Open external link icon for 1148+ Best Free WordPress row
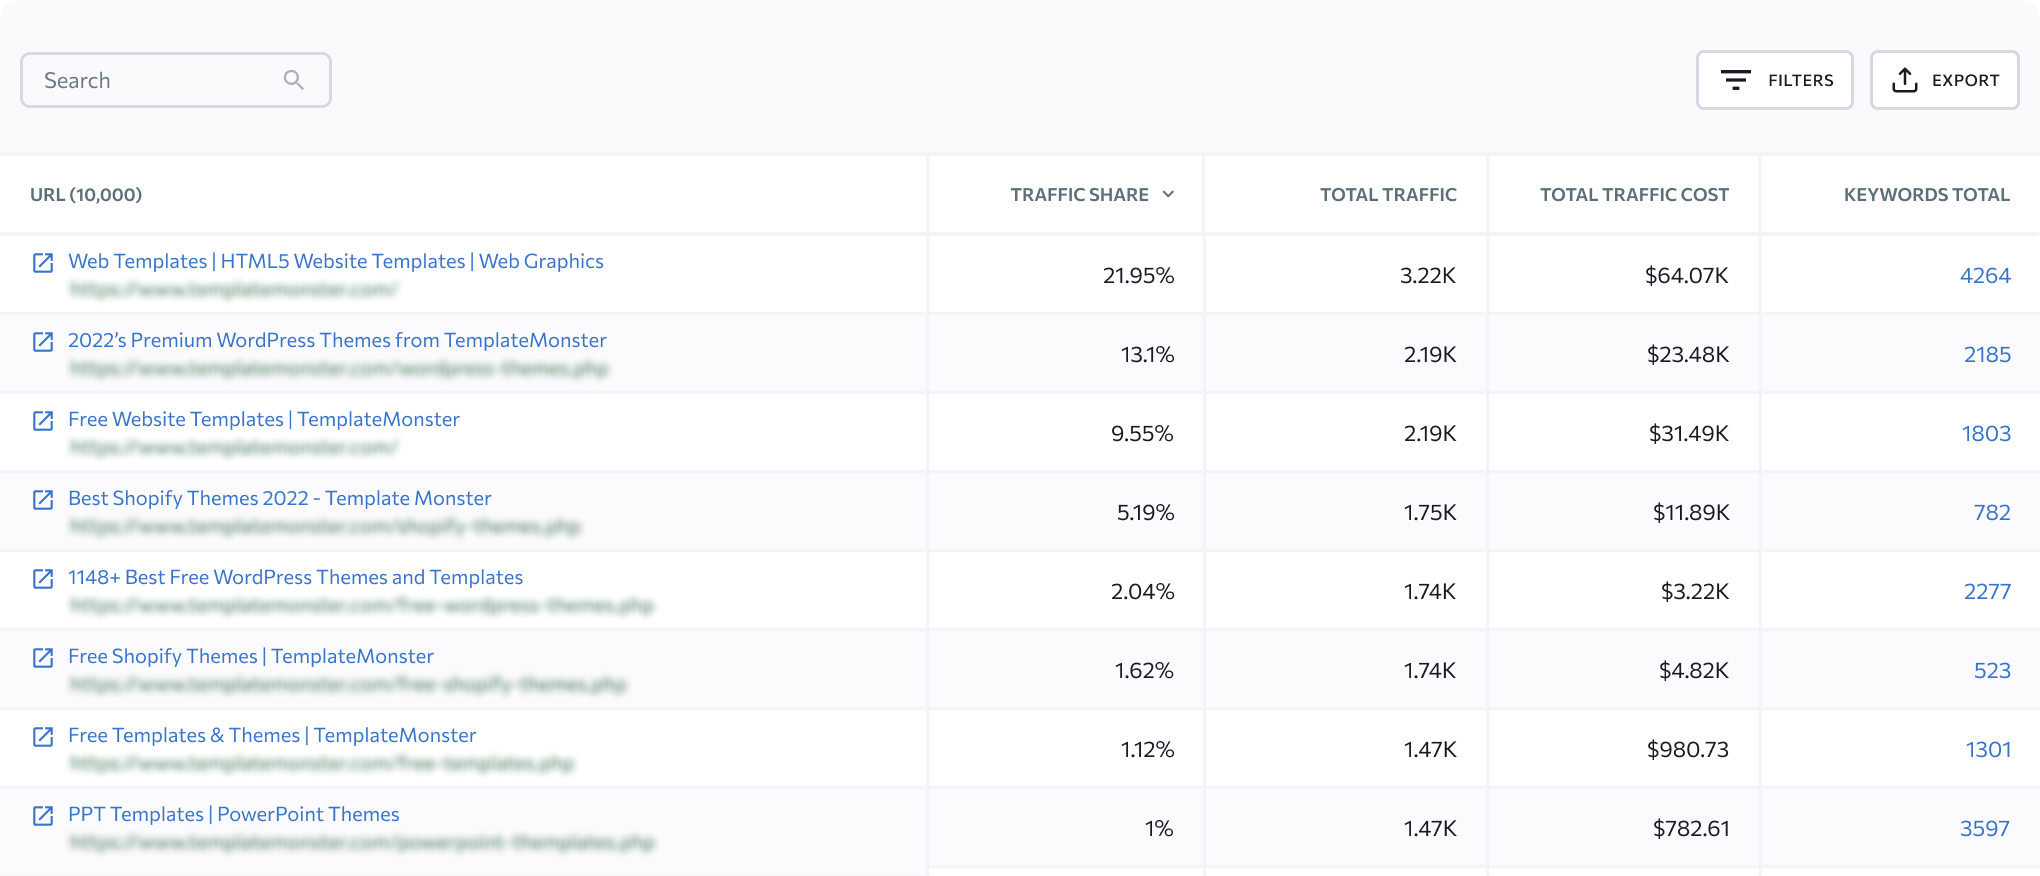 click(x=43, y=578)
